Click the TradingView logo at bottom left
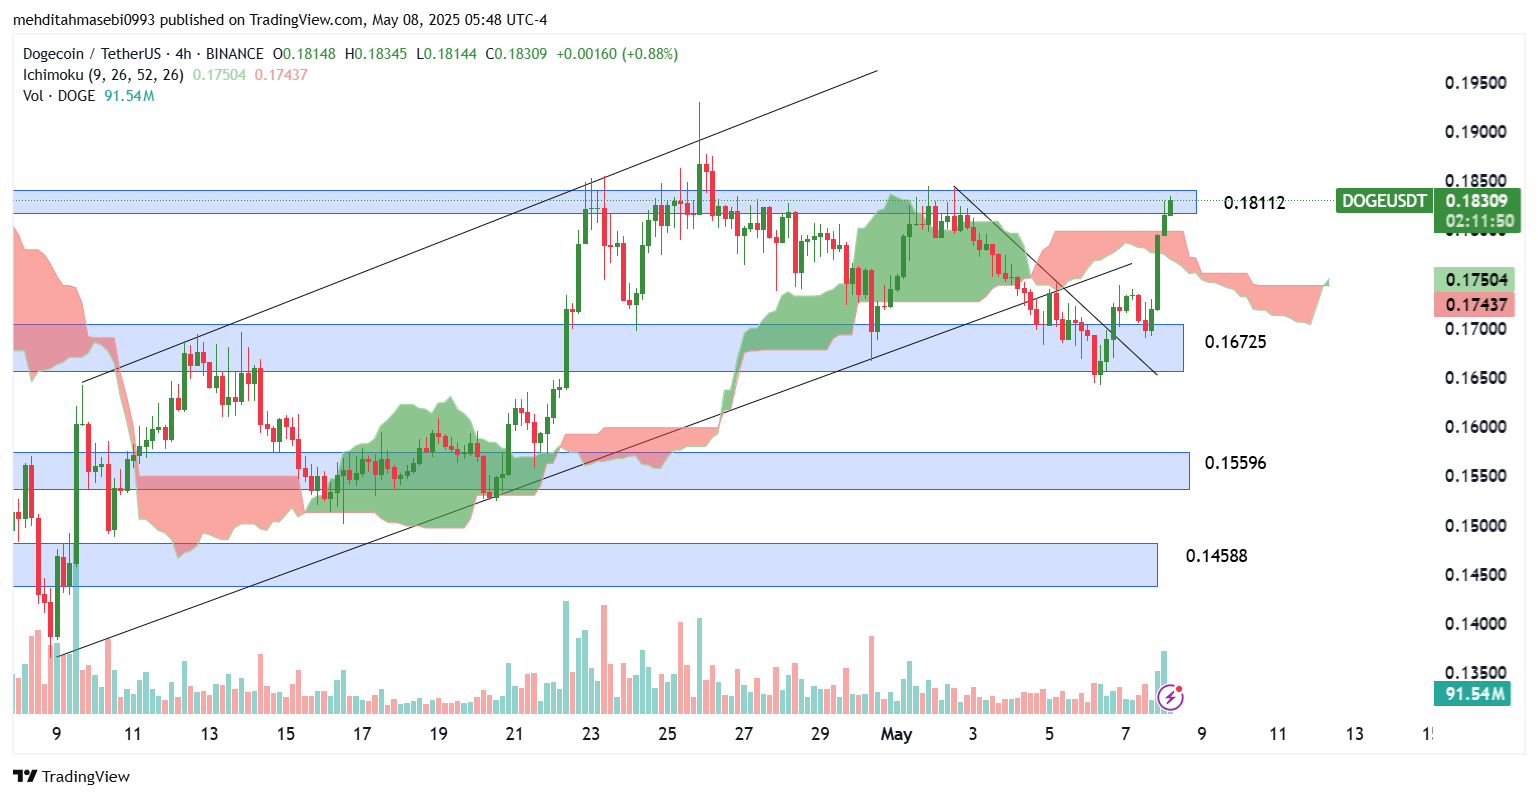 [71, 777]
